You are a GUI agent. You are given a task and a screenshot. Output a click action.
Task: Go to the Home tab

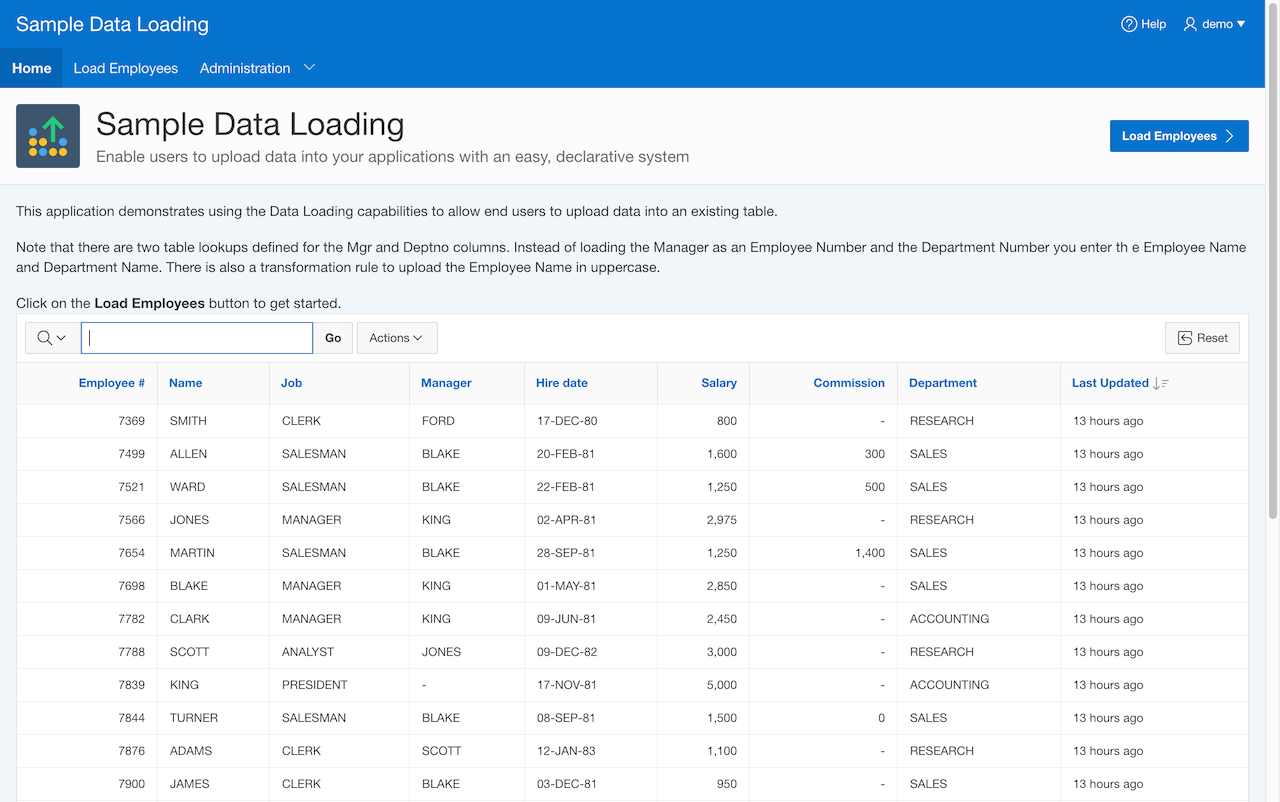tap(31, 68)
